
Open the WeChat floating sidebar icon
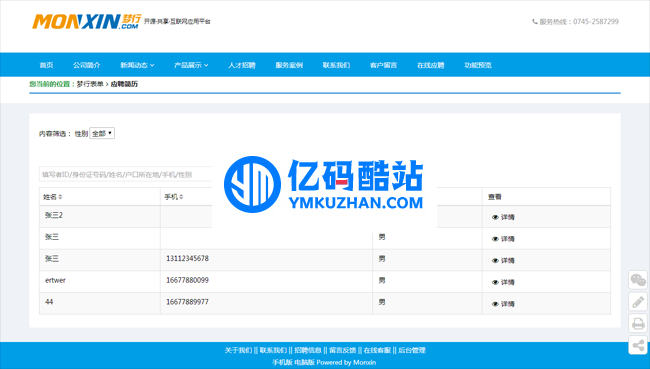point(638,280)
